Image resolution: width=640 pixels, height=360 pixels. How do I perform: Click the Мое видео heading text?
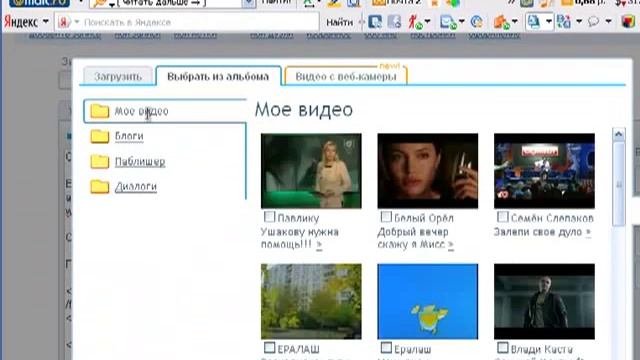[x=304, y=110]
